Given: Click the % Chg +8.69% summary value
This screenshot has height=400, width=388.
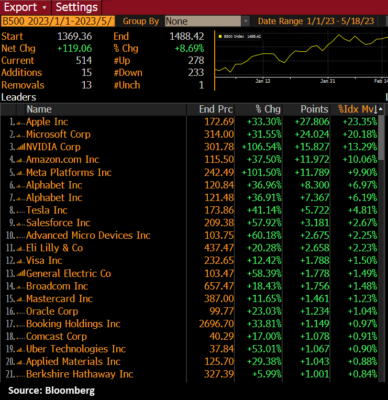Looking at the screenshot, I should 190,48.
